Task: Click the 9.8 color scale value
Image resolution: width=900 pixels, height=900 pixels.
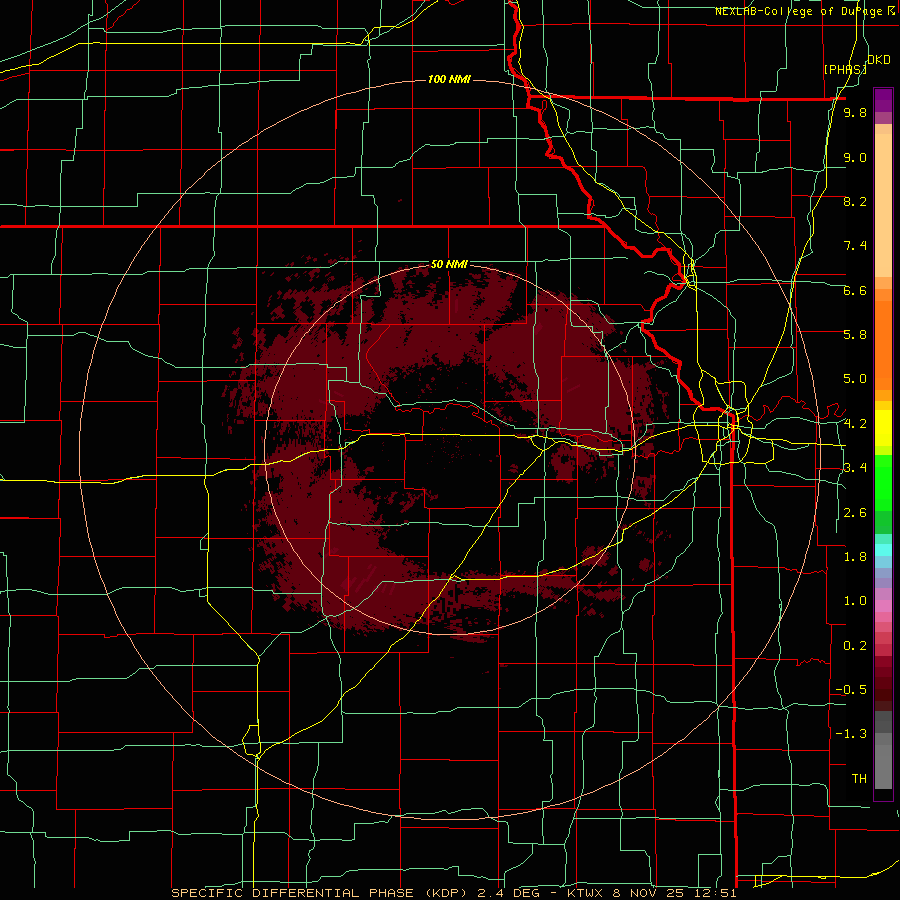Action: (x=855, y=113)
